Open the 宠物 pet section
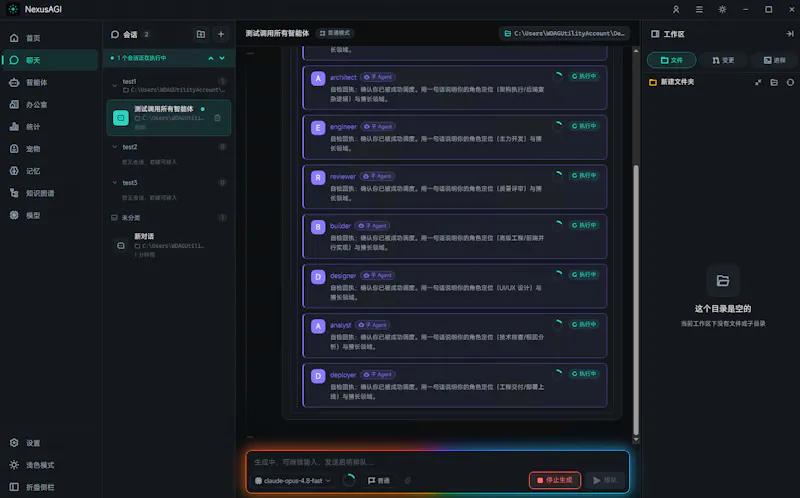 click(49, 149)
